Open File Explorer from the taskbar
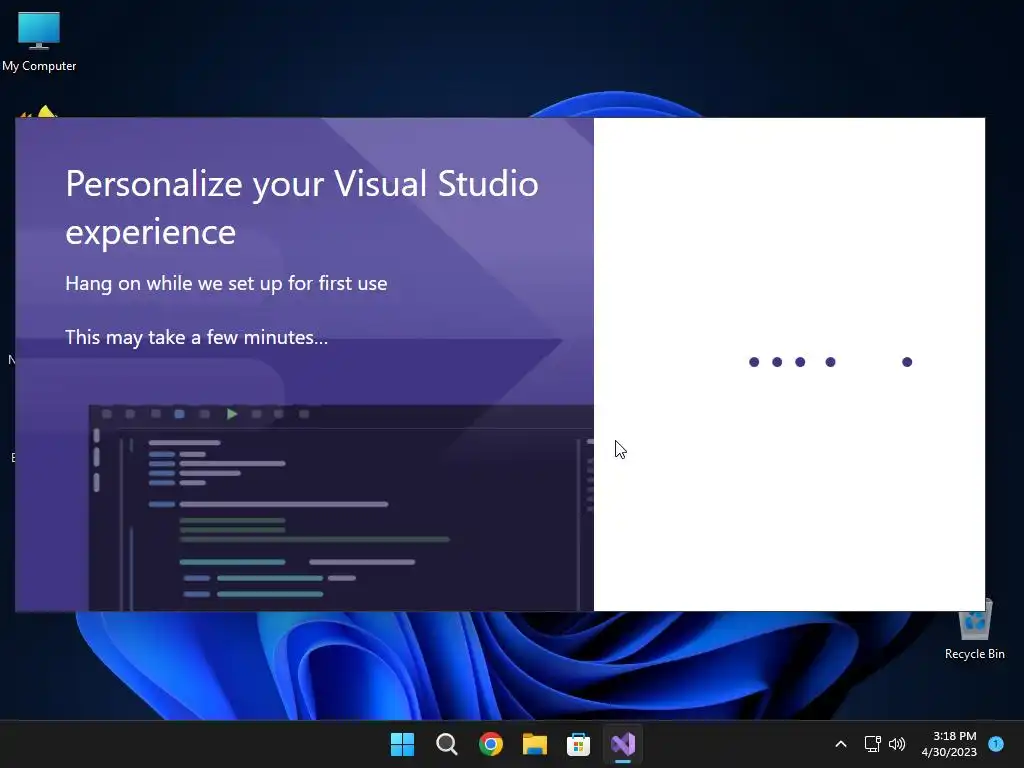This screenshot has width=1024, height=768. tap(534, 744)
